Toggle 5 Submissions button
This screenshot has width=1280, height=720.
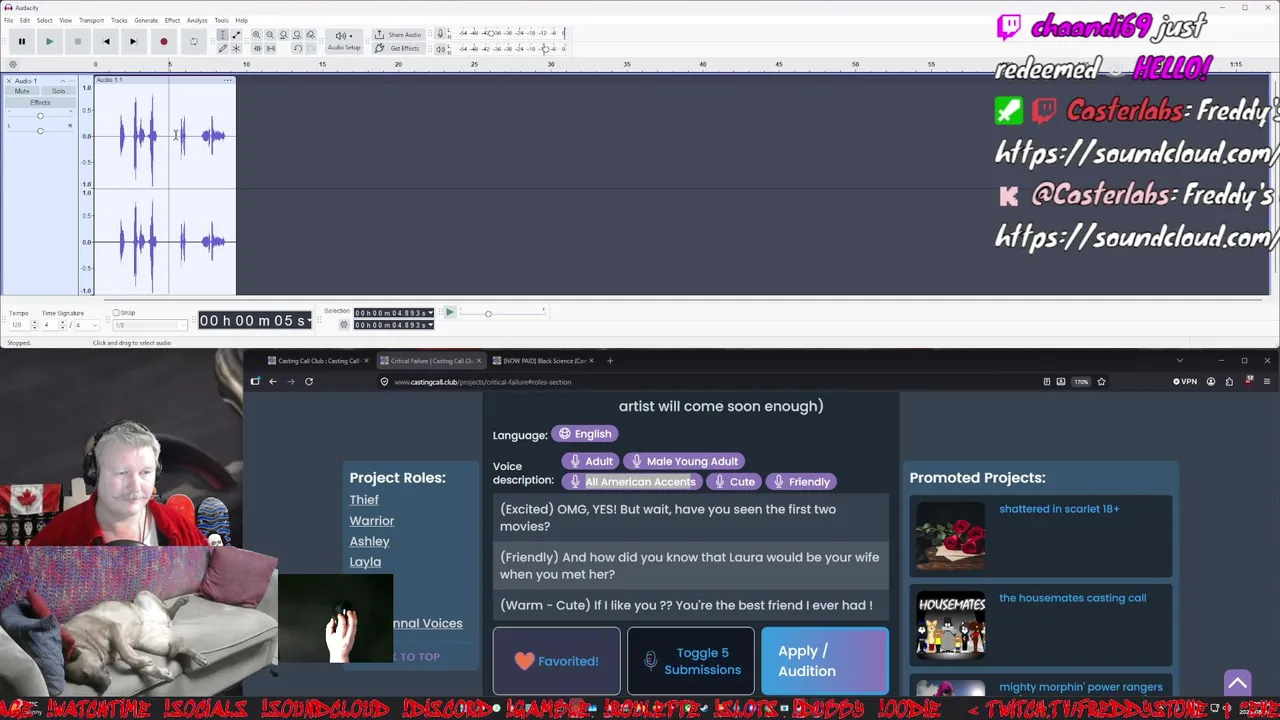pyautogui.click(x=690, y=661)
